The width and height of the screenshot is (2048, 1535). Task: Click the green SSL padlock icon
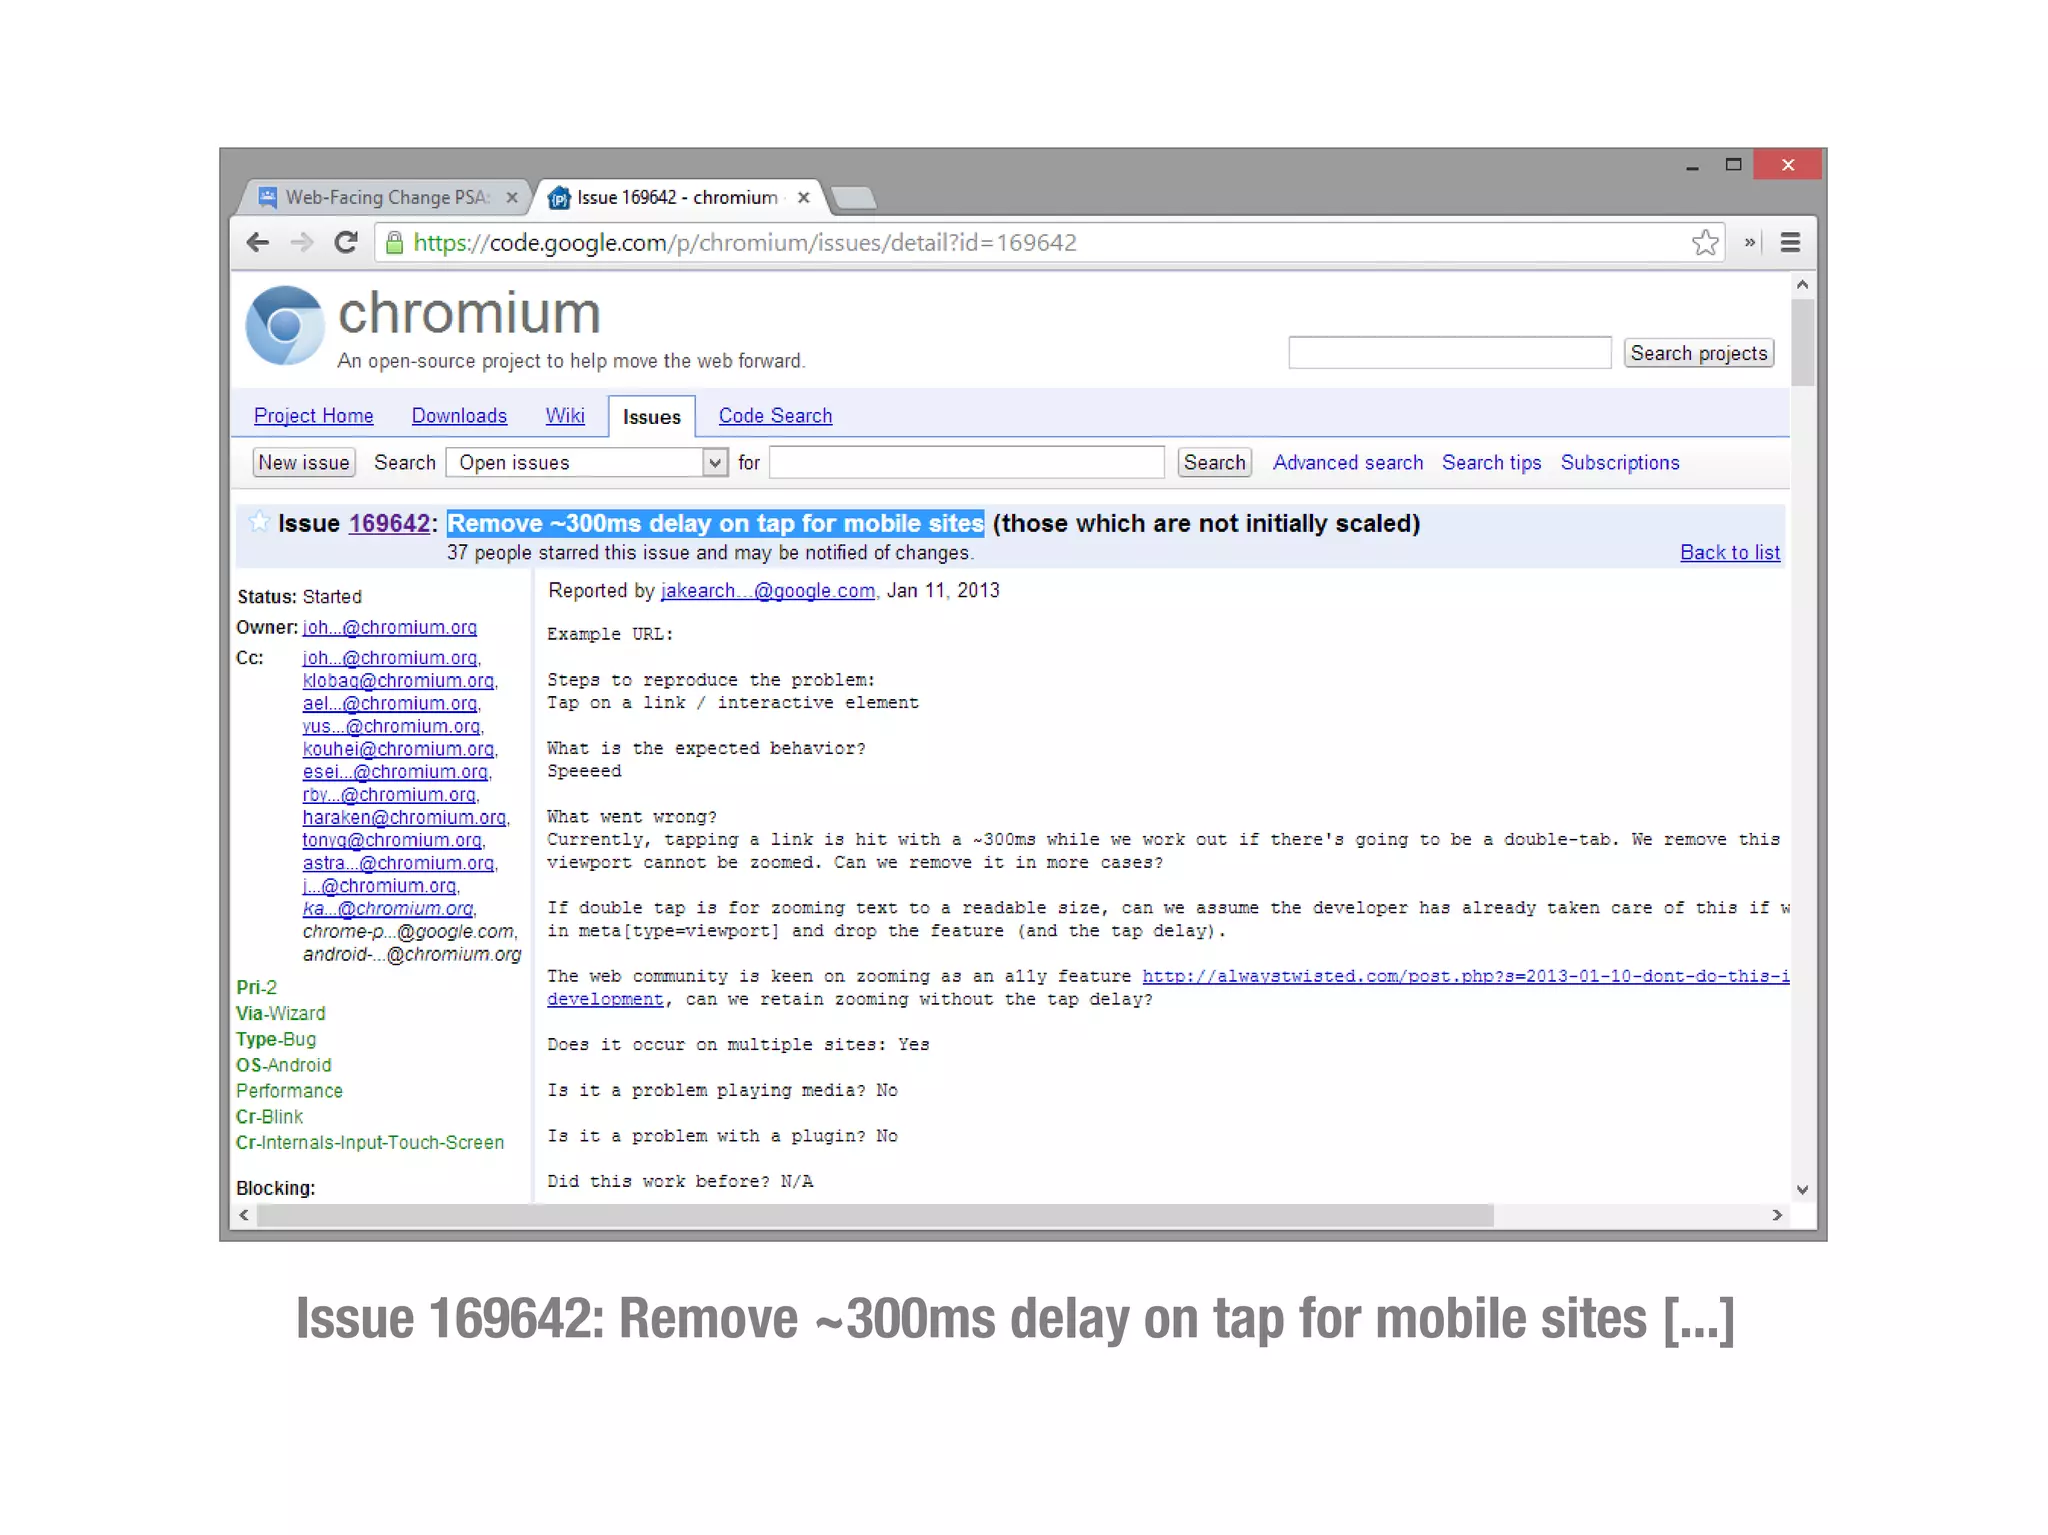point(394,242)
